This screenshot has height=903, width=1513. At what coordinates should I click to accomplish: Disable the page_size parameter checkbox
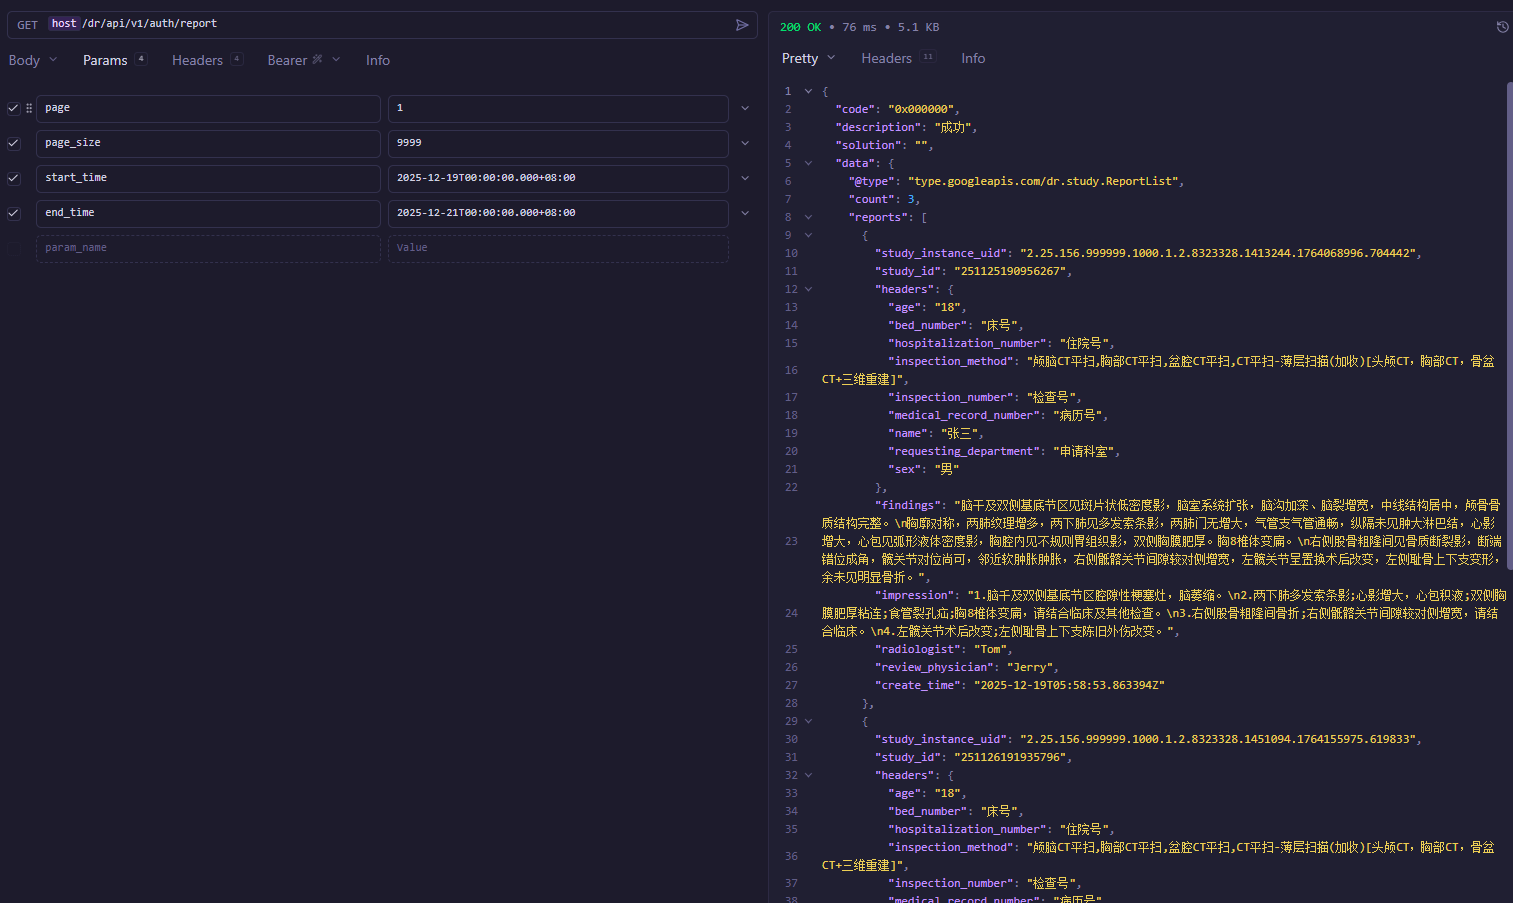14,143
